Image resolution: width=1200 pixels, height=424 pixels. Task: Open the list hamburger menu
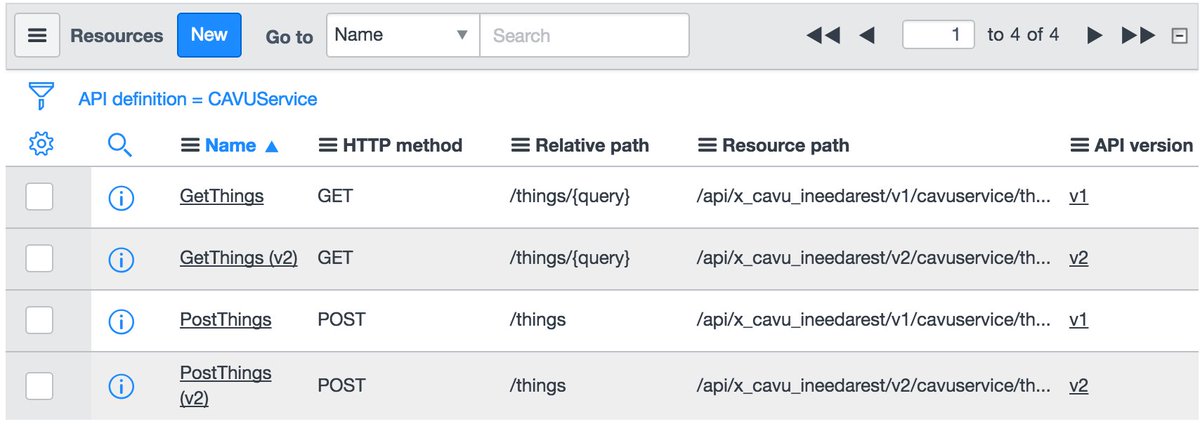click(x=37, y=35)
